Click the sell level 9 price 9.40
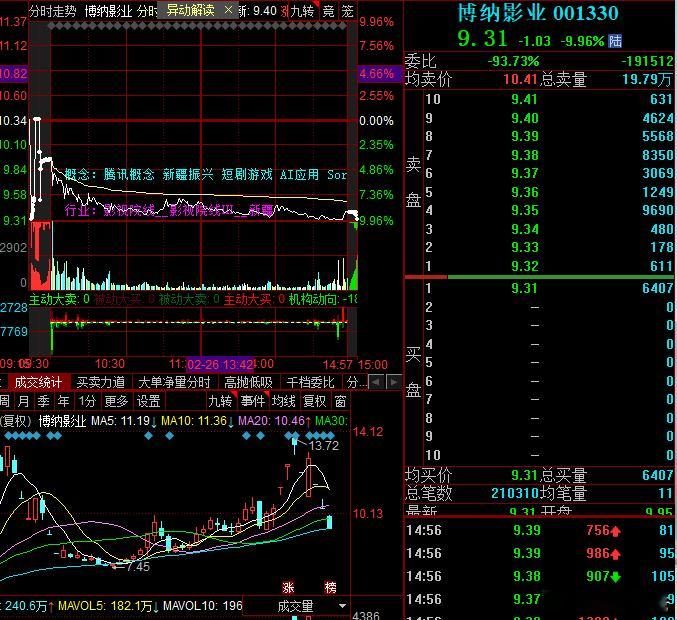The height and width of the screenshot is (620, 677). click(525, 118)
